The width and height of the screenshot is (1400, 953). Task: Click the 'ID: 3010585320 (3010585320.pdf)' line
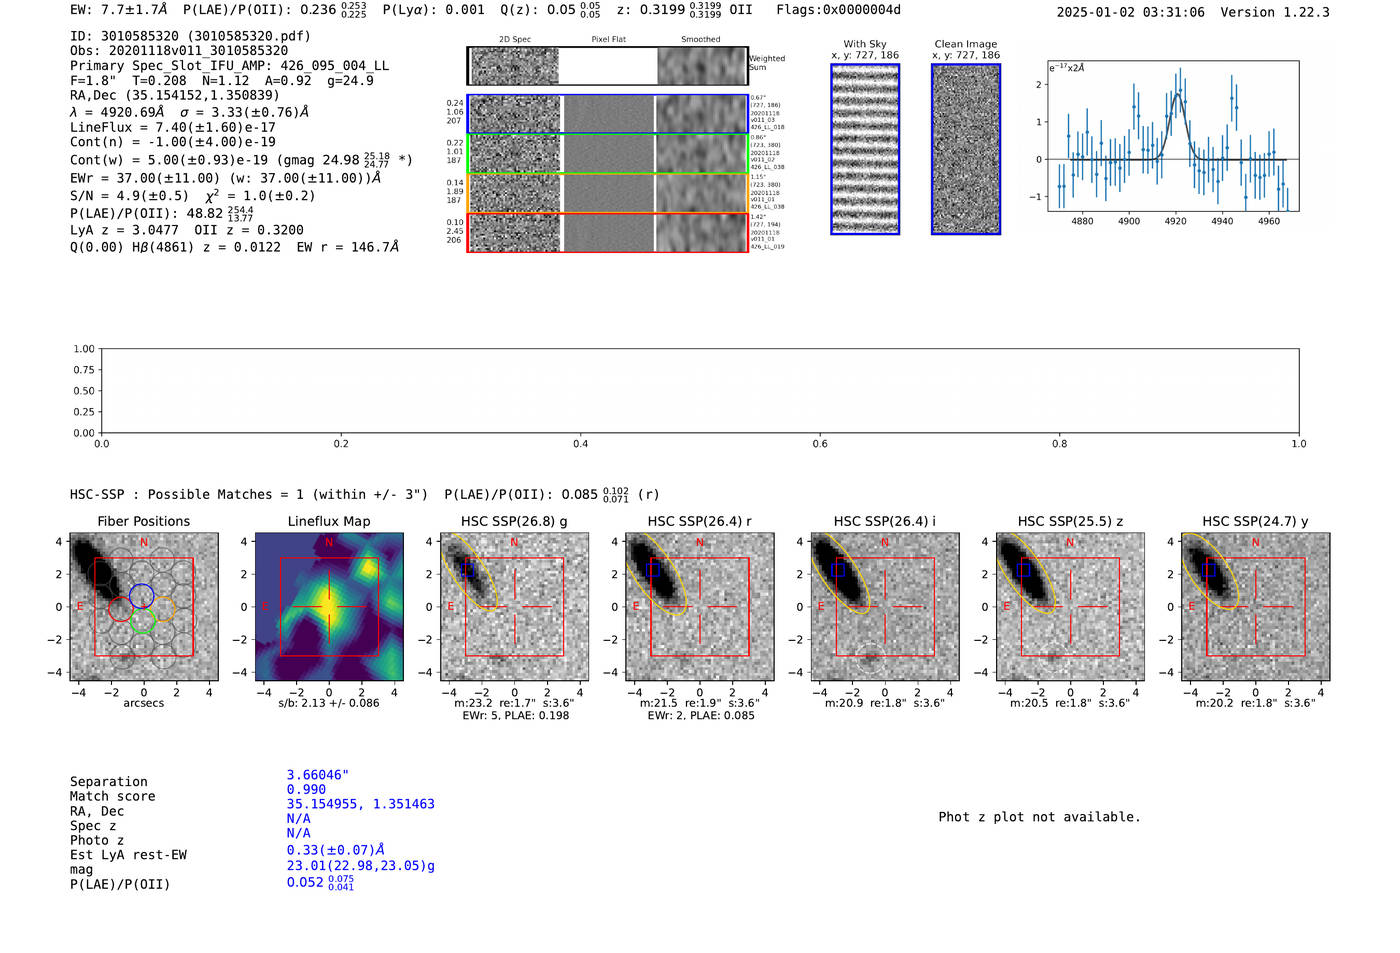pos(190,36)
